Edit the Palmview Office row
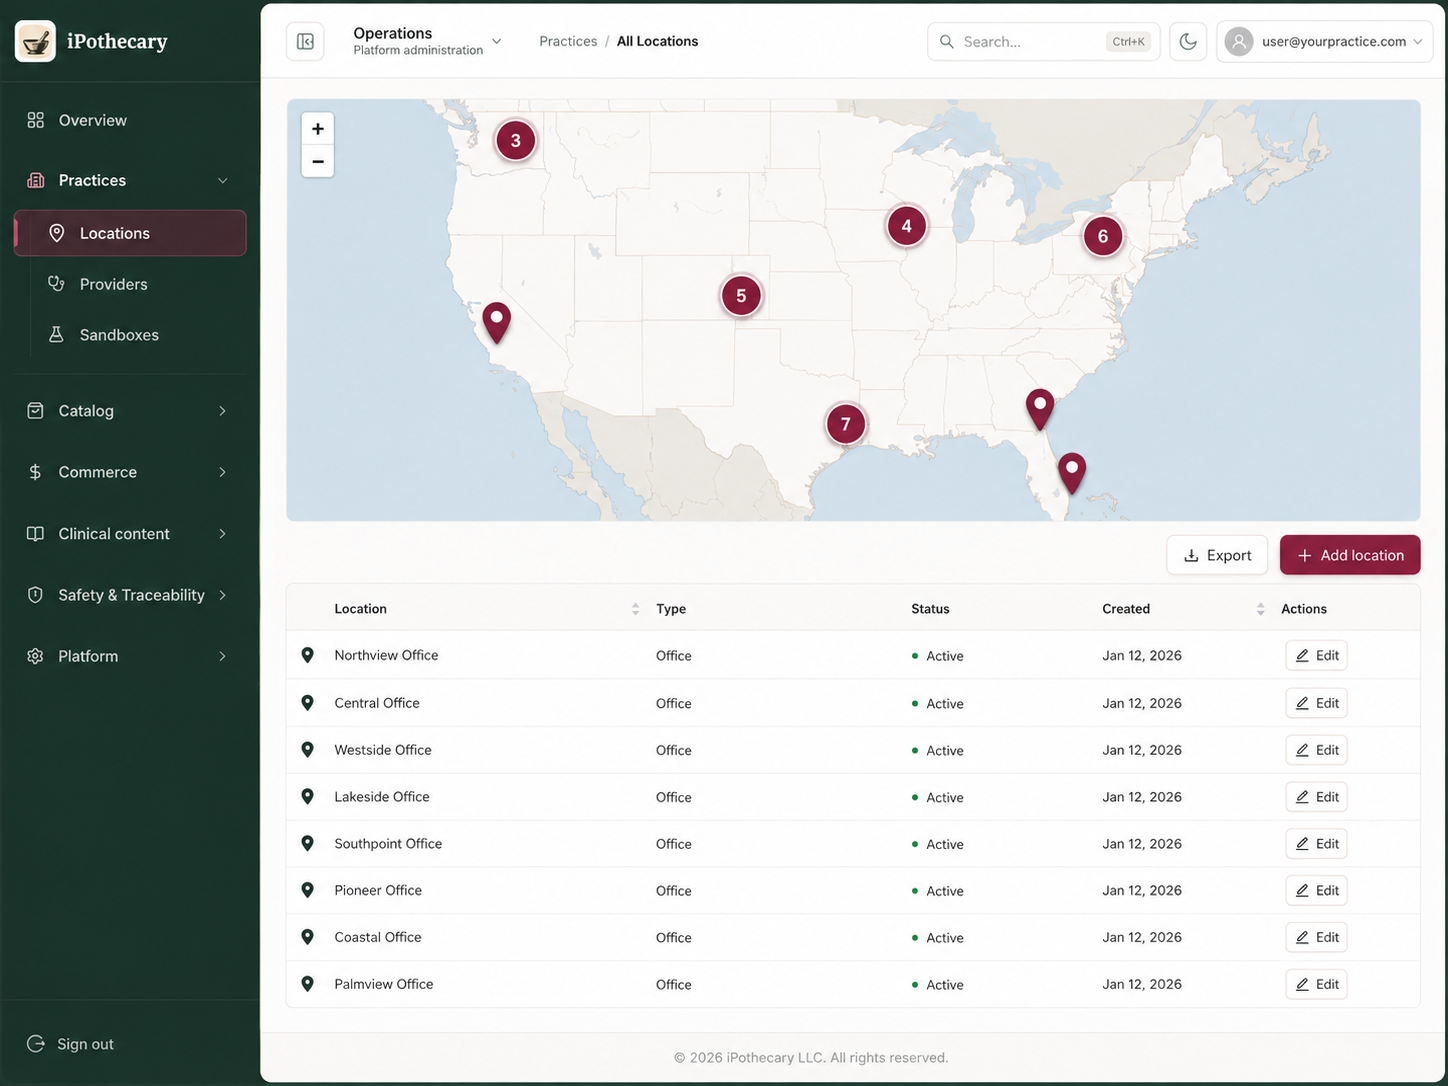The image size is (1448, 1086). click(1316, 984)
